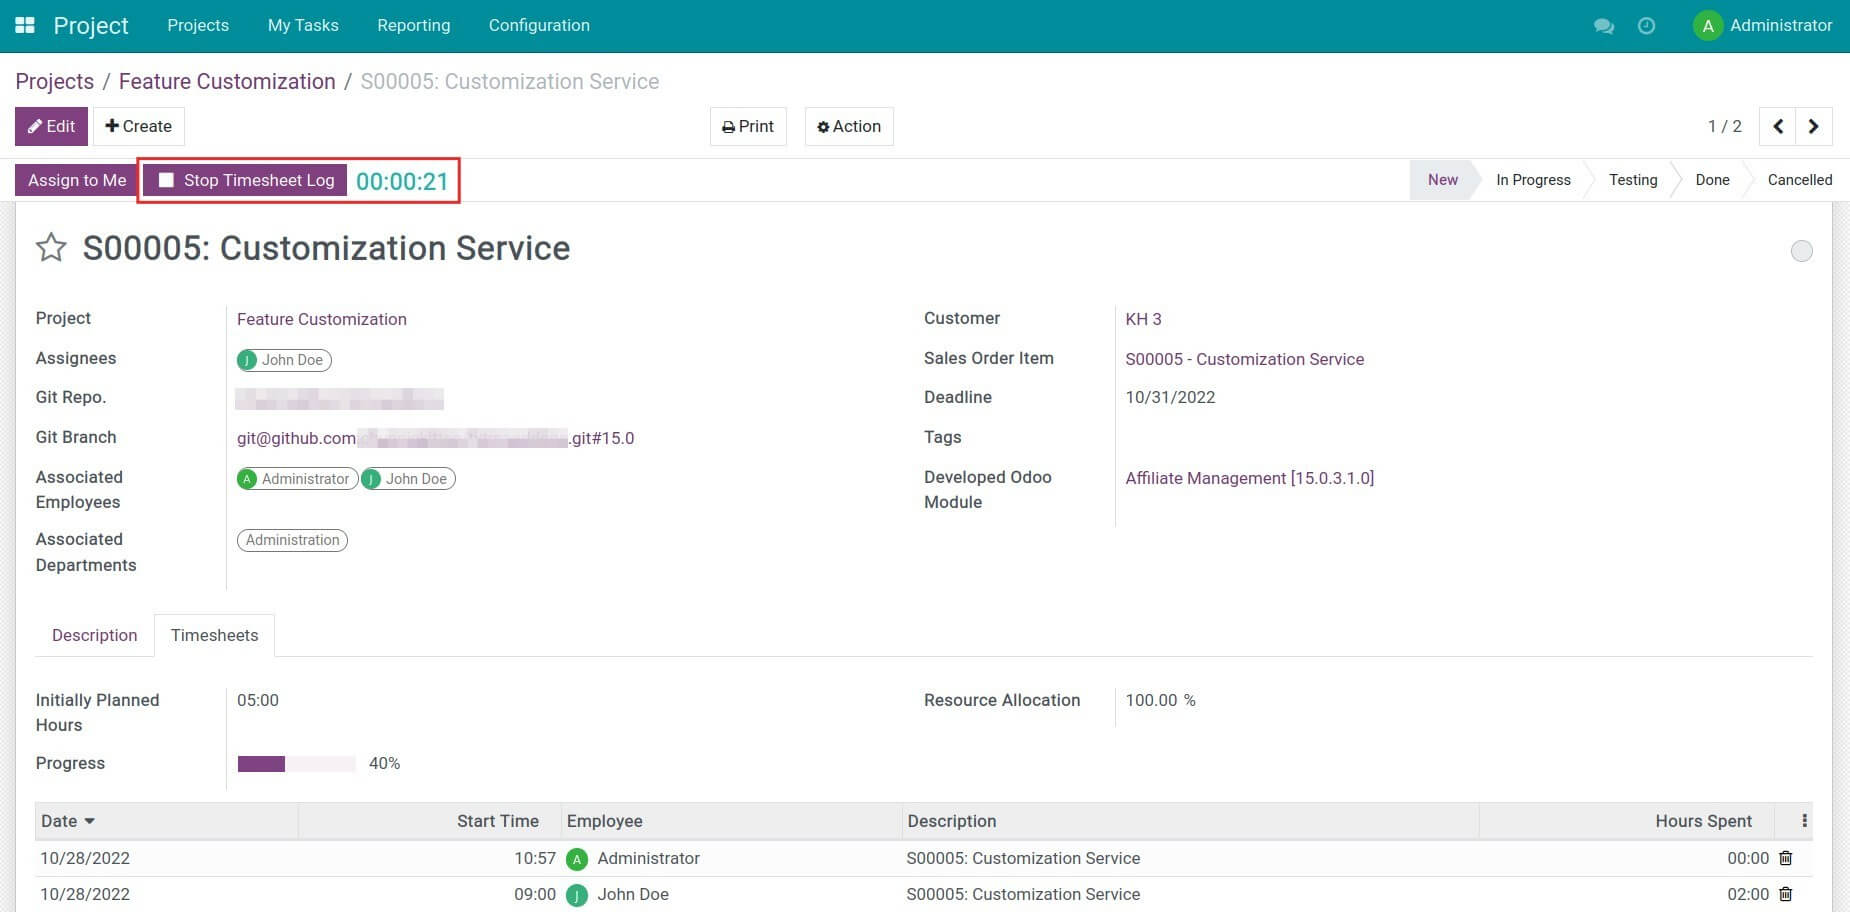Go to previous record with left chevron

1777,126
